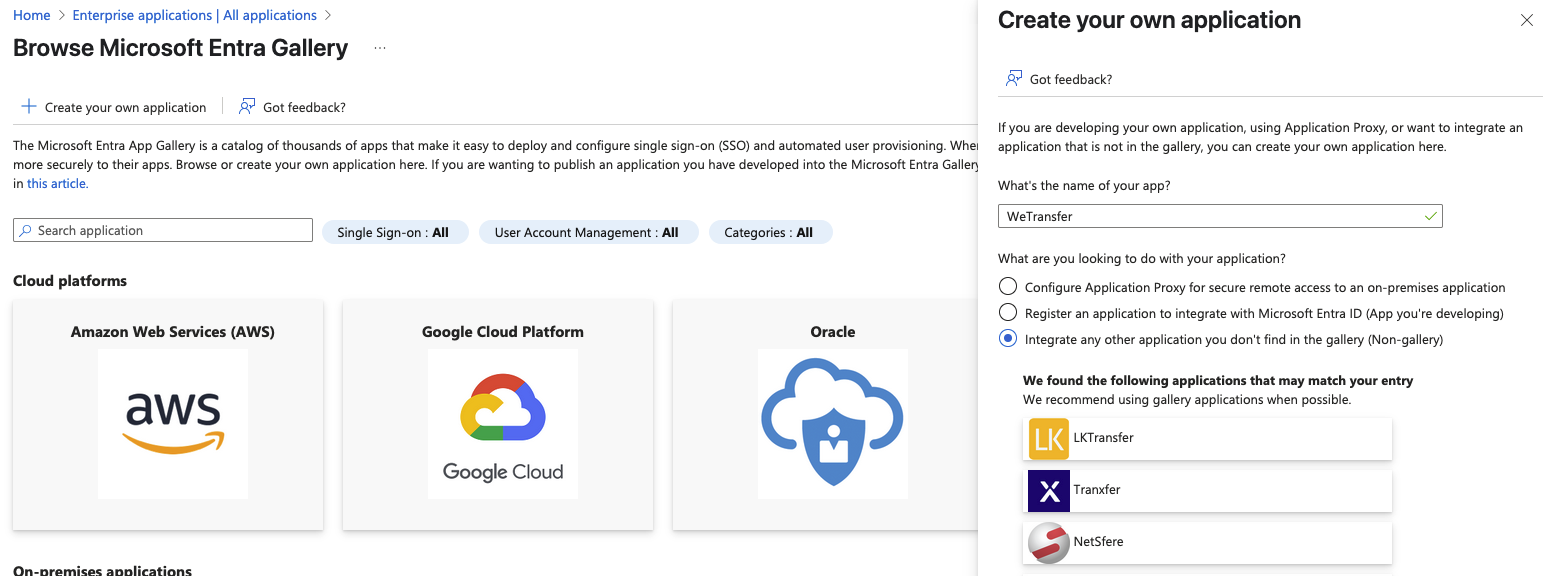
Task: Click the app name field containing WeTransfer
Action: [1220, 216]
